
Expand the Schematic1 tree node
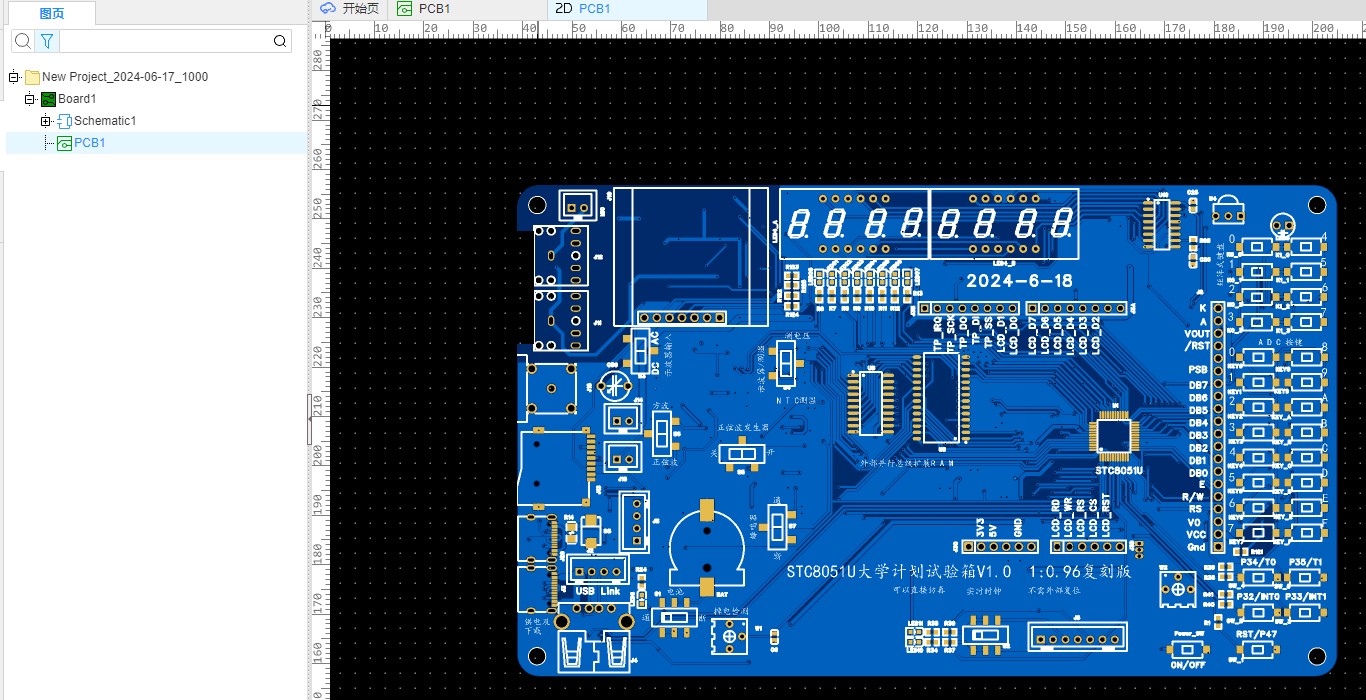[46, 121]
